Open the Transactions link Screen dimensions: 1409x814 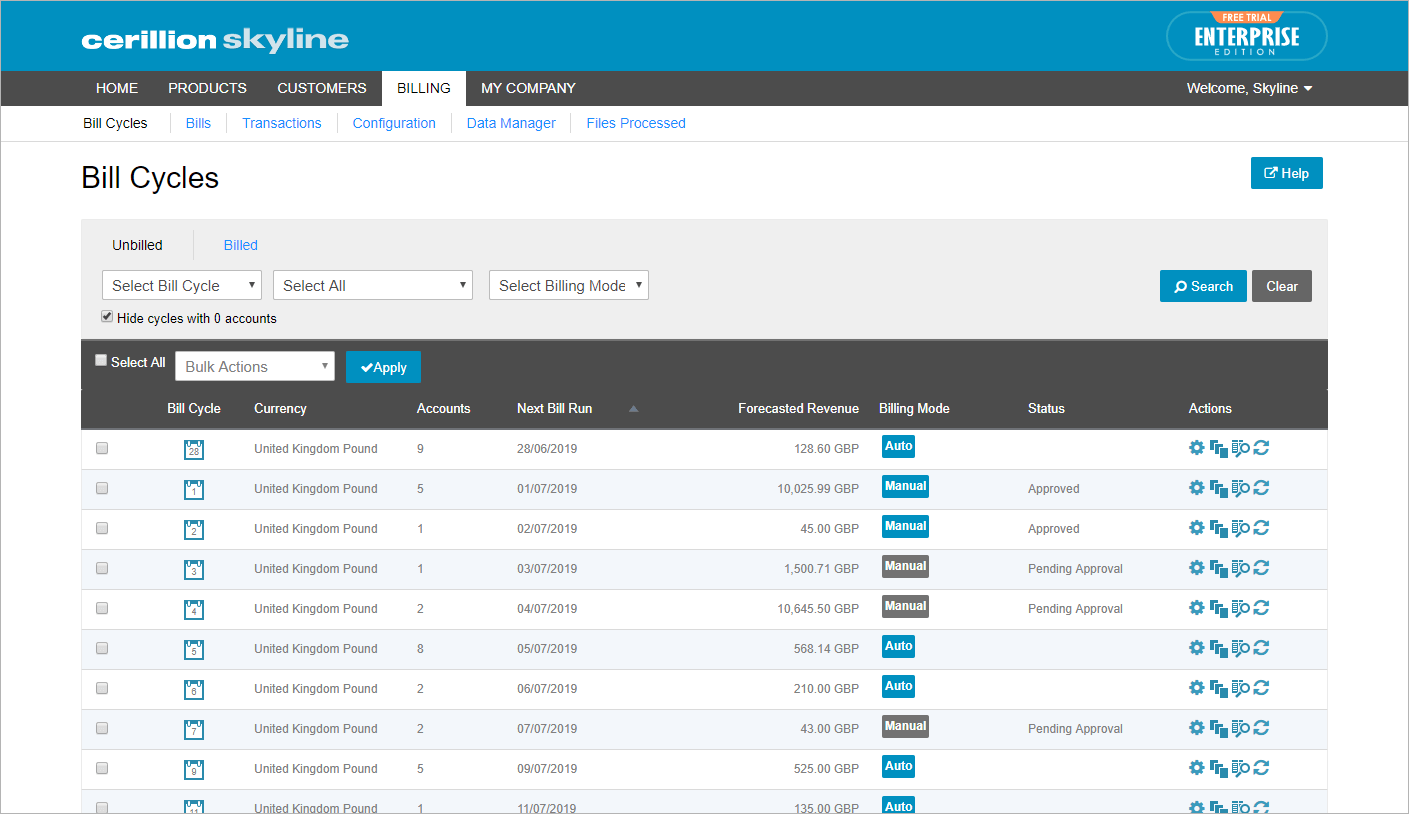tap(282, 123)
